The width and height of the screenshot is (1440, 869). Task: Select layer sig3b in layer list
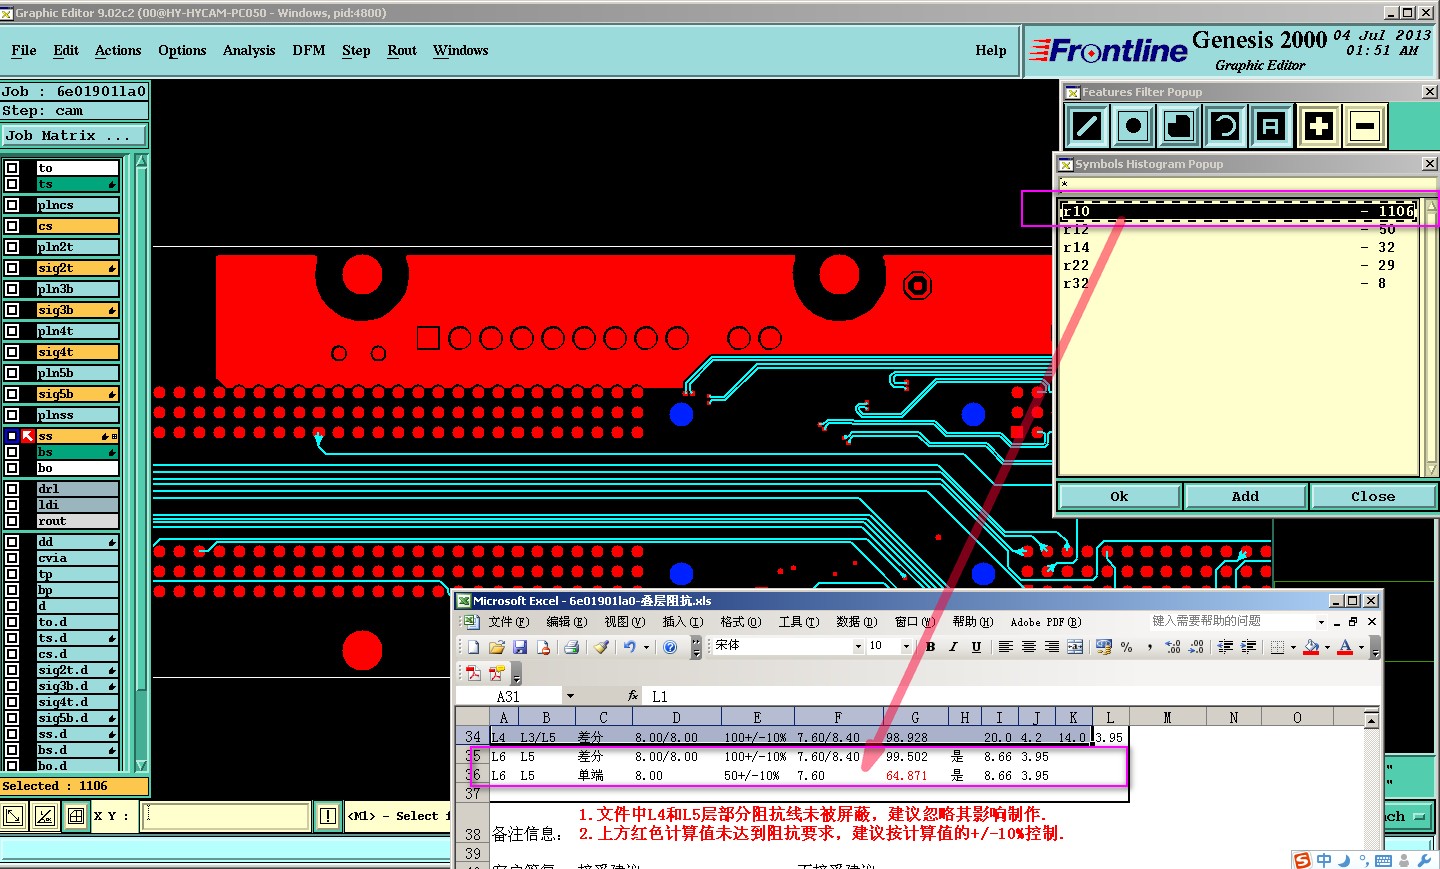pyautogui.click(x=77, y=310)
